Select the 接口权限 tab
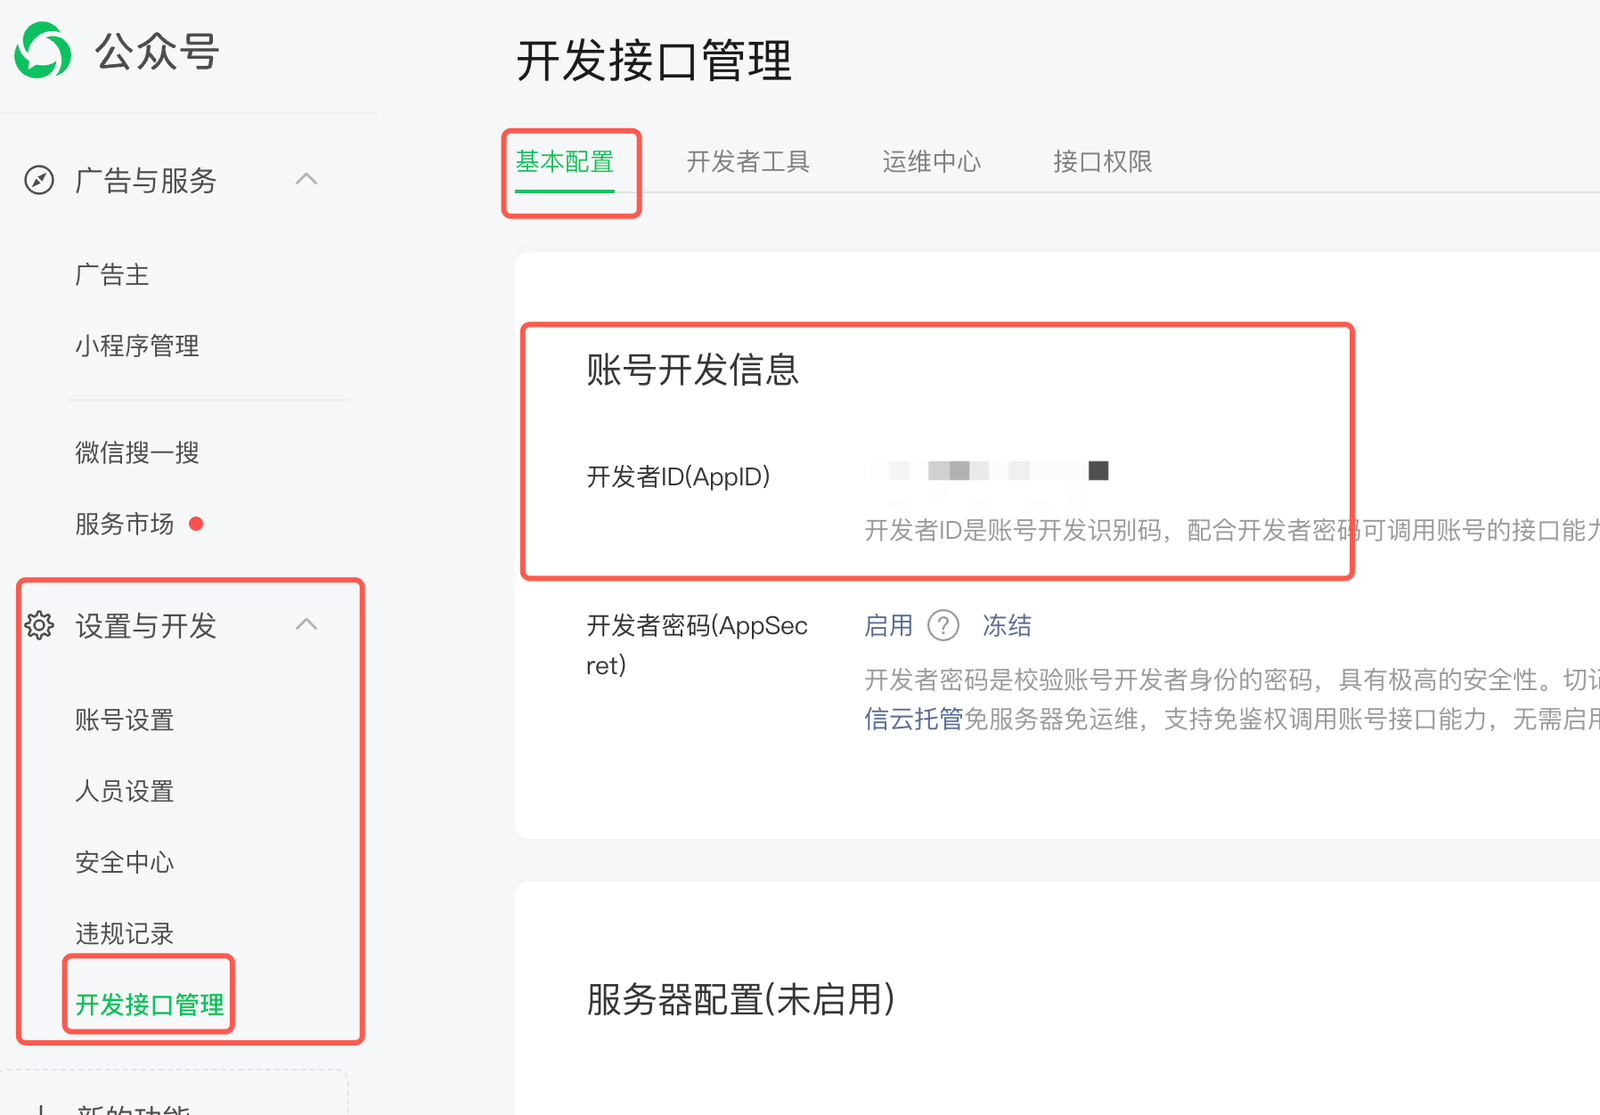 point(1102,162)
